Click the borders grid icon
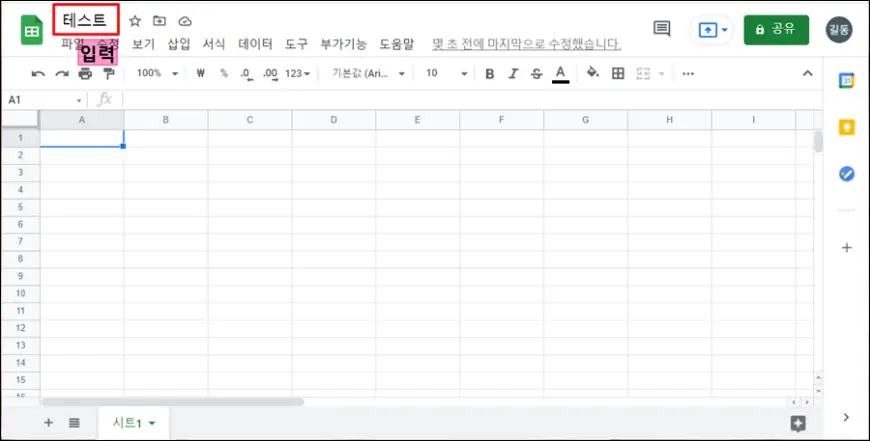The image size is (870, 441). pyautogui.click(x=618, y=74)
